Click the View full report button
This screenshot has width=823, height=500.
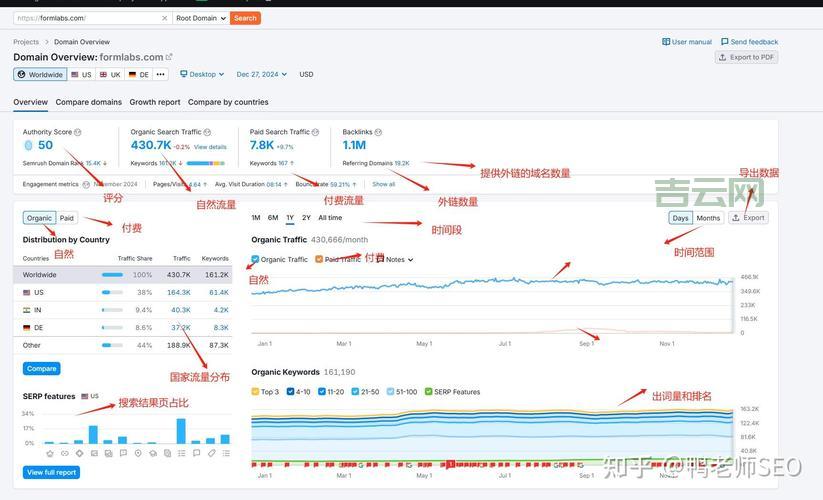click(x=51, y=472)
